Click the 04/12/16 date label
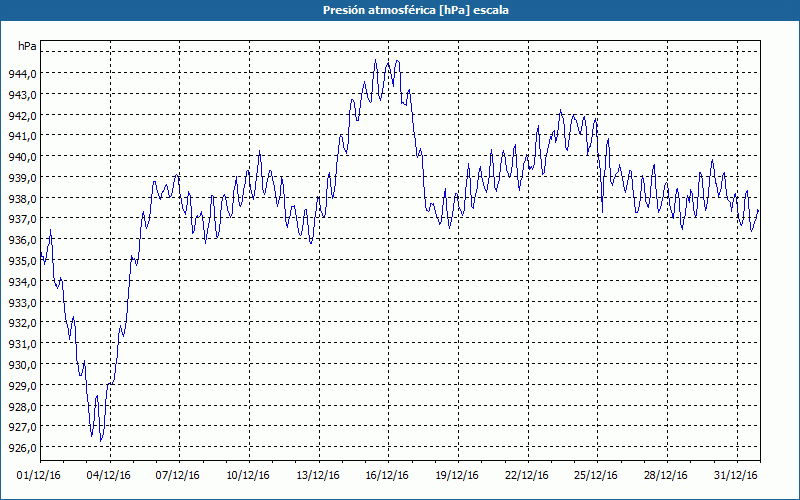 click(109, 476)
